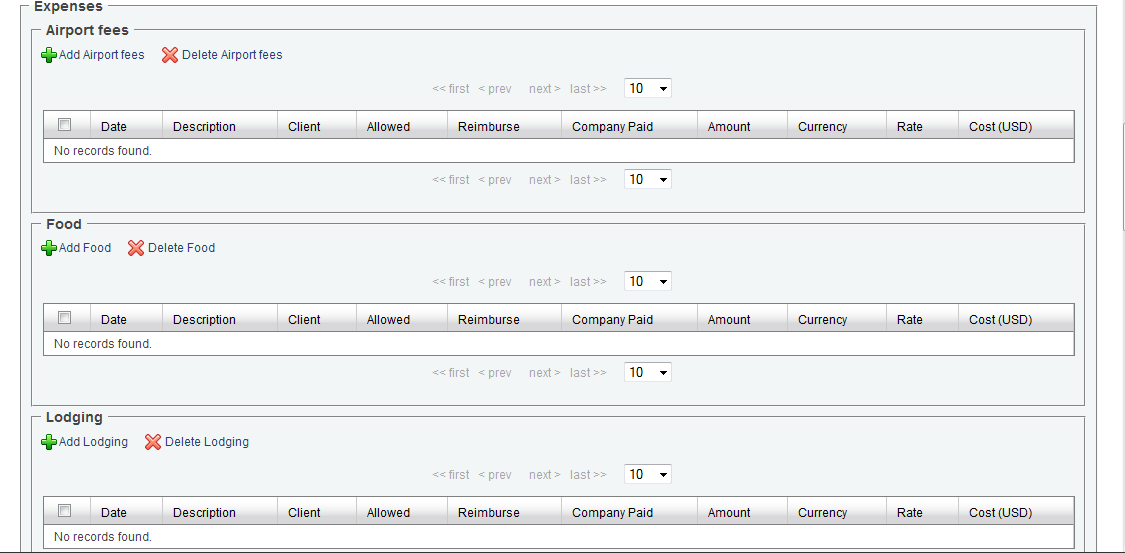Open the page size dropdown above Food table
Screen dimensions: 1125x553
(648, 282)
